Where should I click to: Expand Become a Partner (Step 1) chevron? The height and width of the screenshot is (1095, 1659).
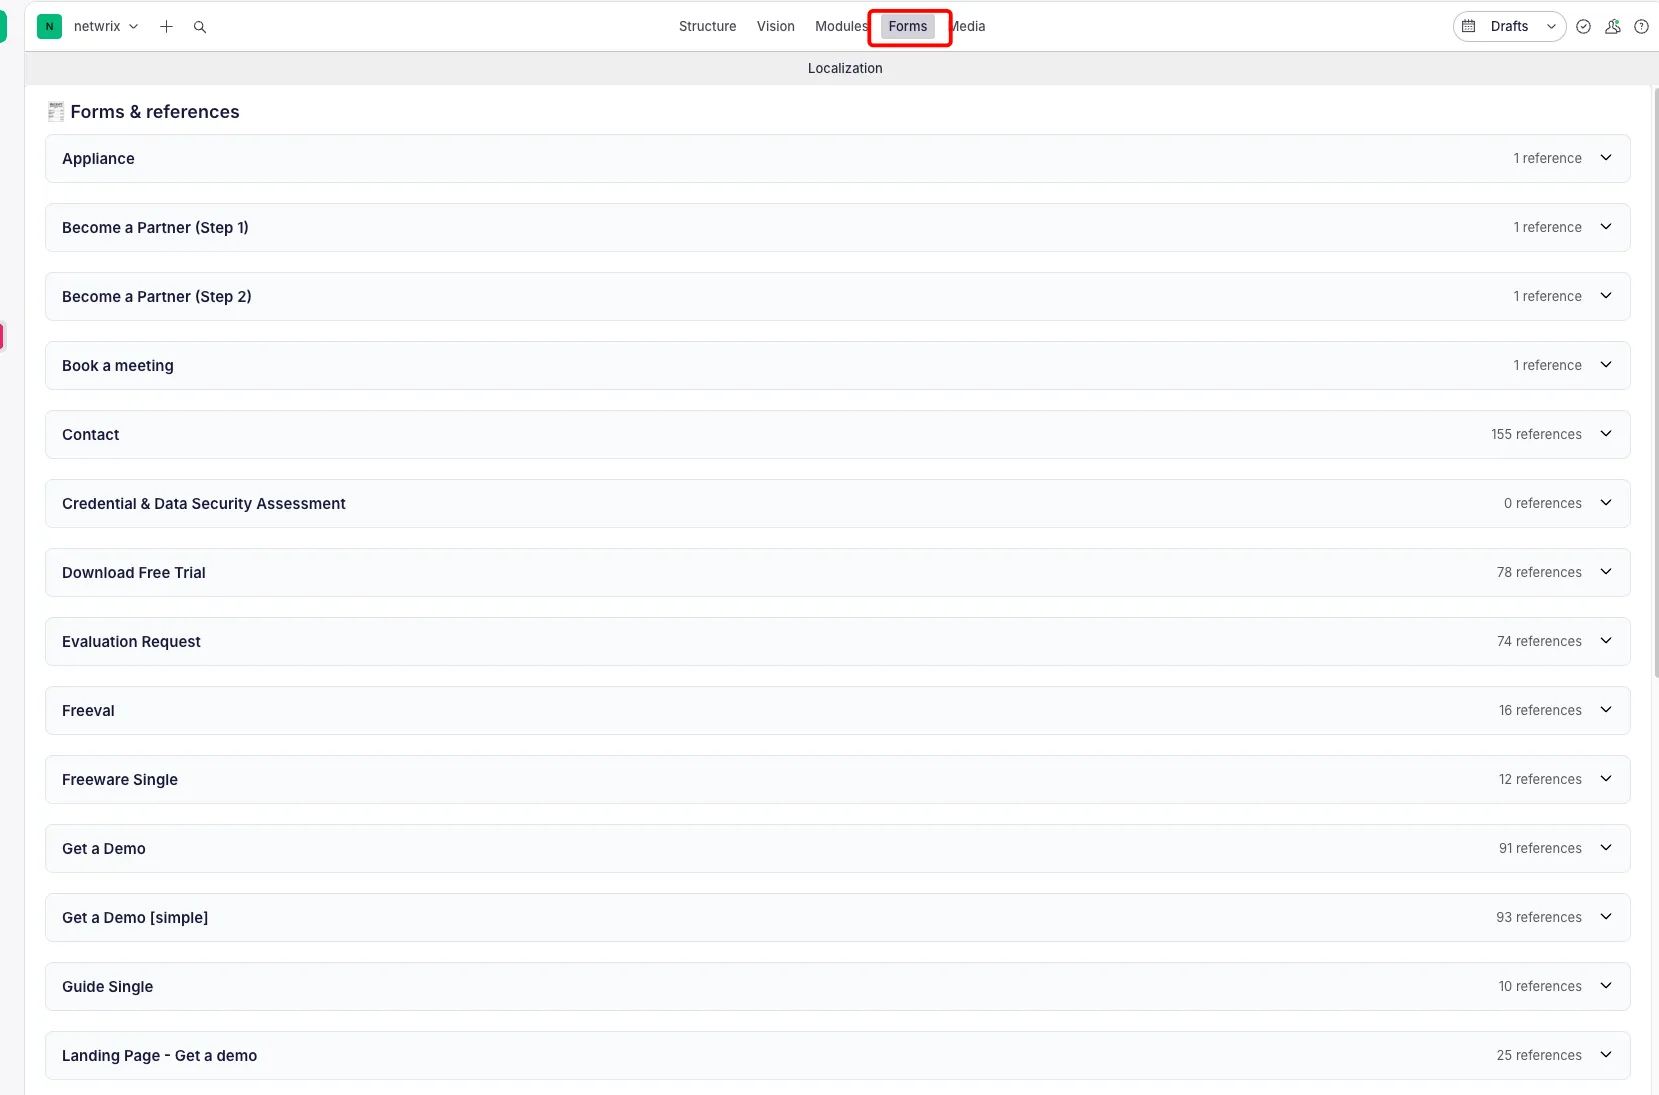1606,227
